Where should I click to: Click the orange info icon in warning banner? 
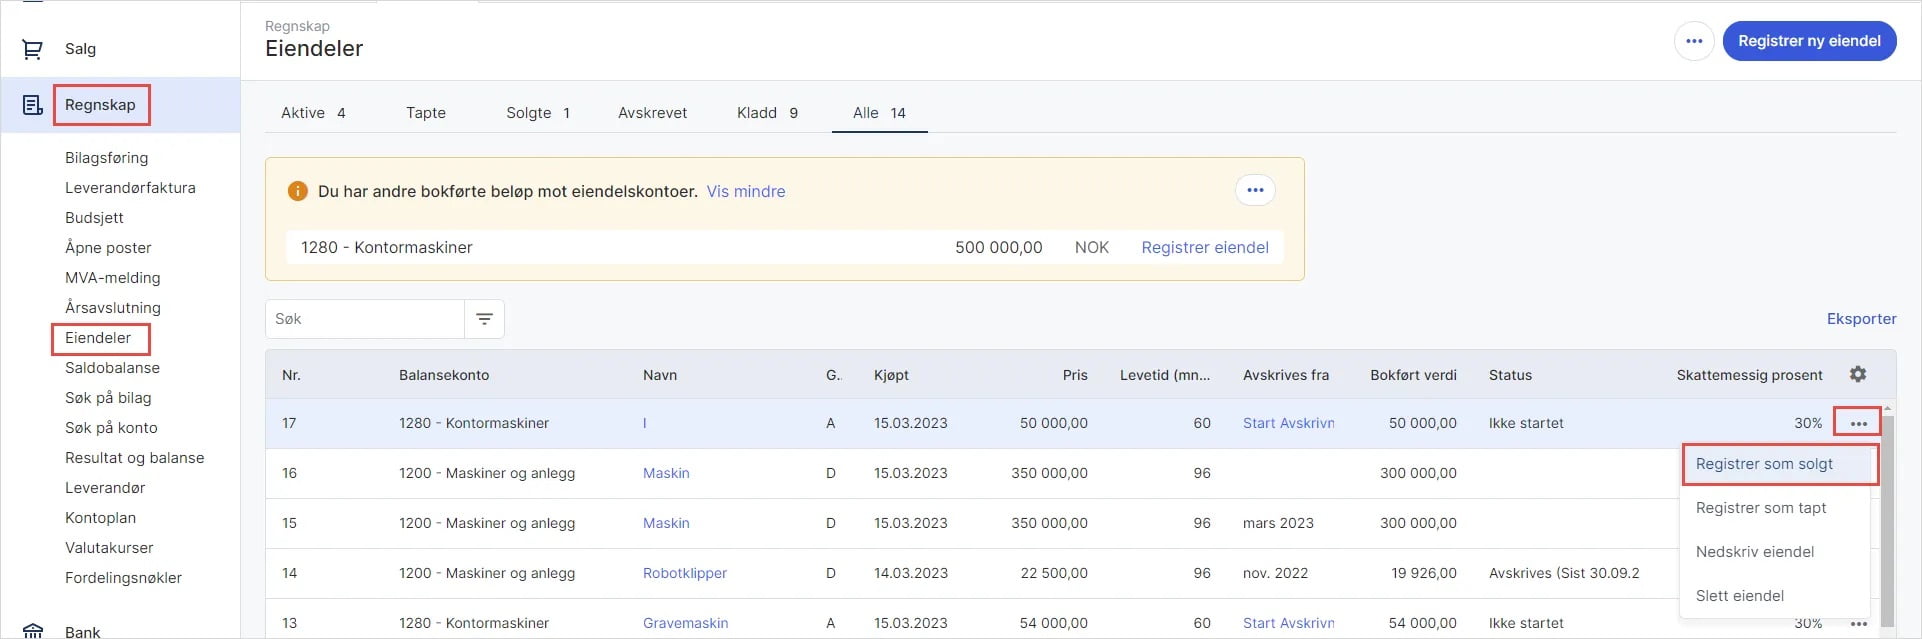coord(297,191)
